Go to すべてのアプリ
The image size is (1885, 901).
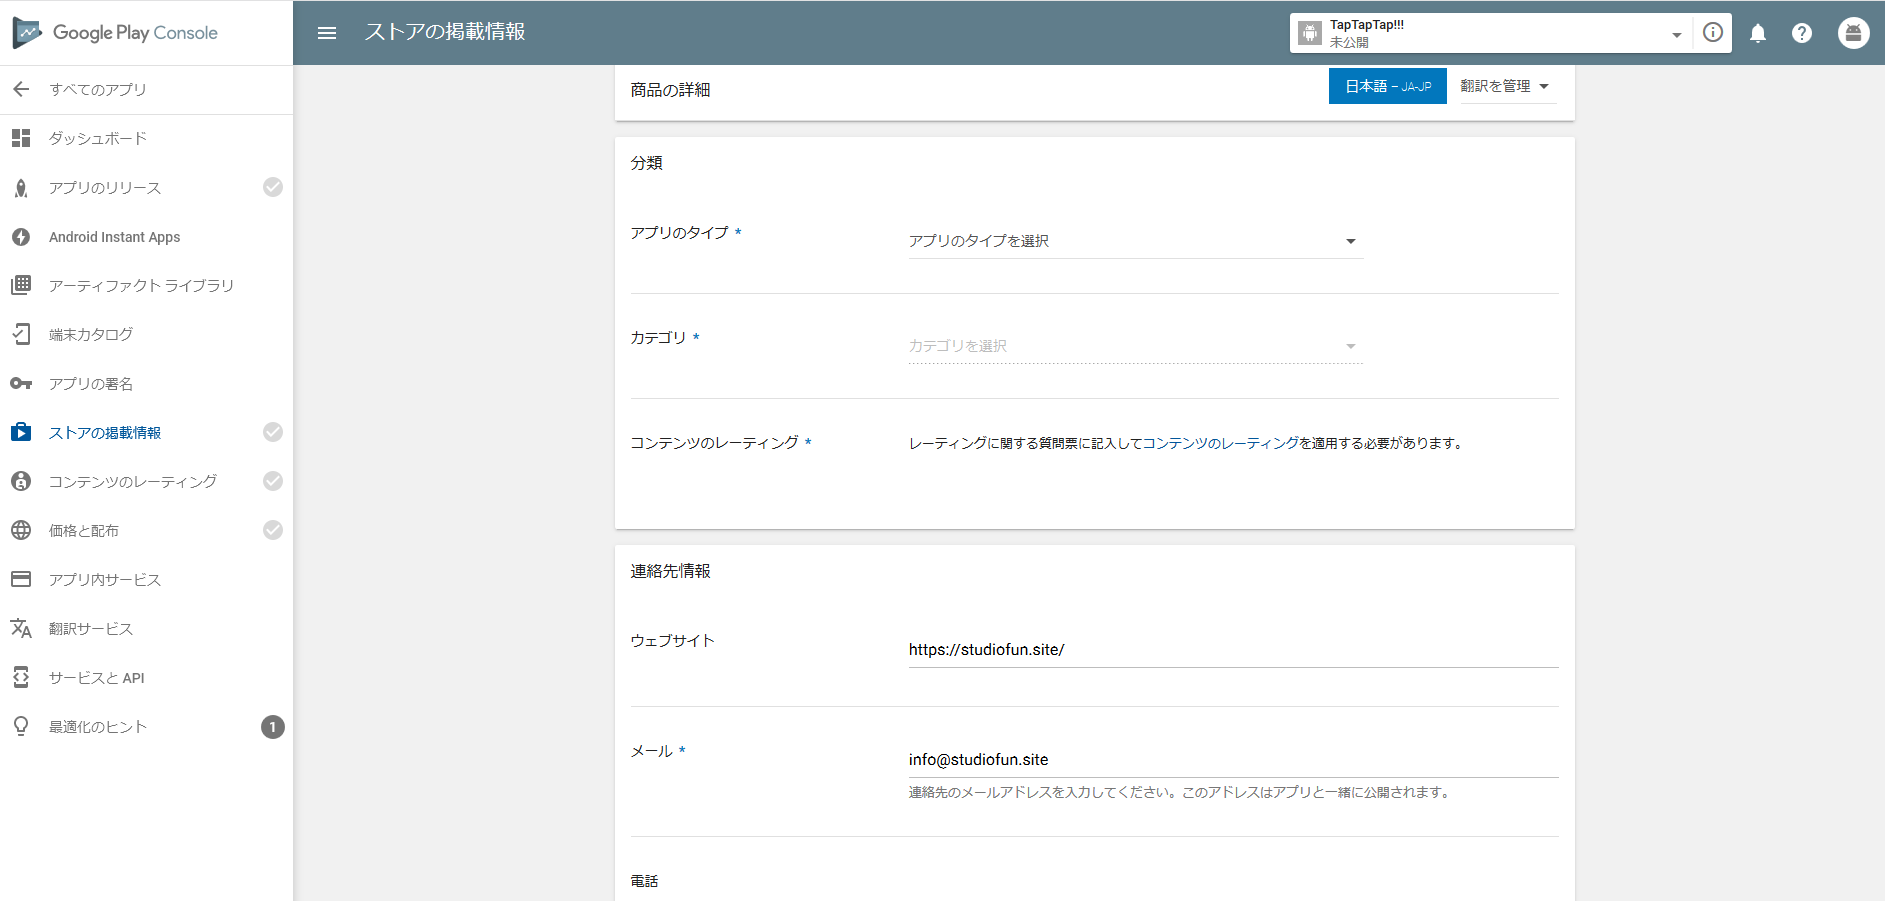coord(98,89)
